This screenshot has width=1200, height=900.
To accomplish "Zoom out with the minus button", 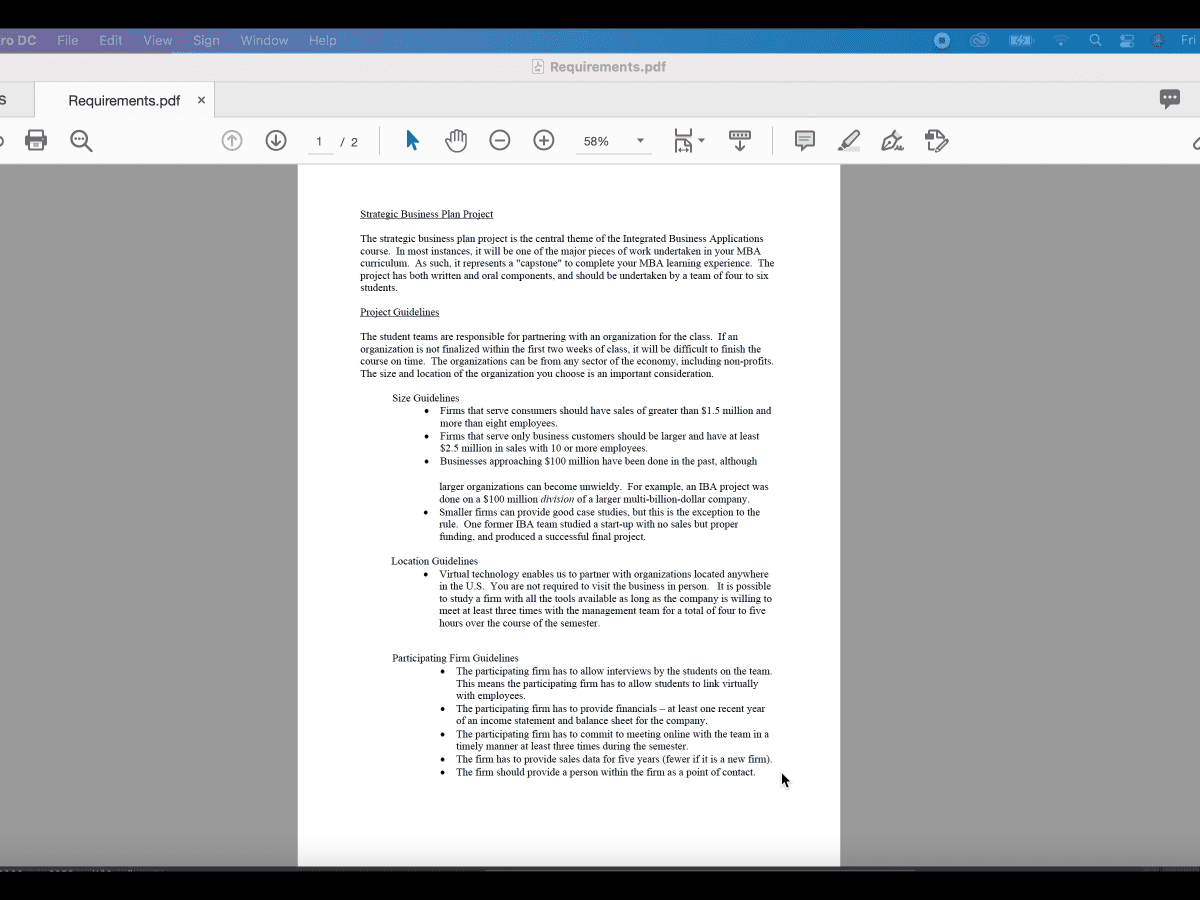I will (500, 140).
